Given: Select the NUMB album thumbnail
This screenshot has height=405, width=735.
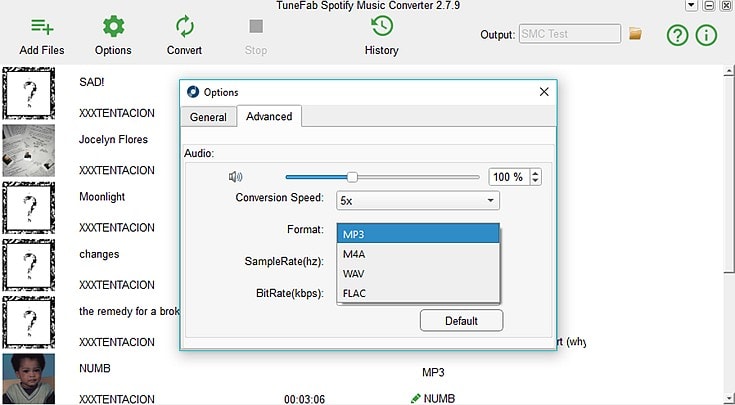Looking at the screenshot, I should coord(29,379).
